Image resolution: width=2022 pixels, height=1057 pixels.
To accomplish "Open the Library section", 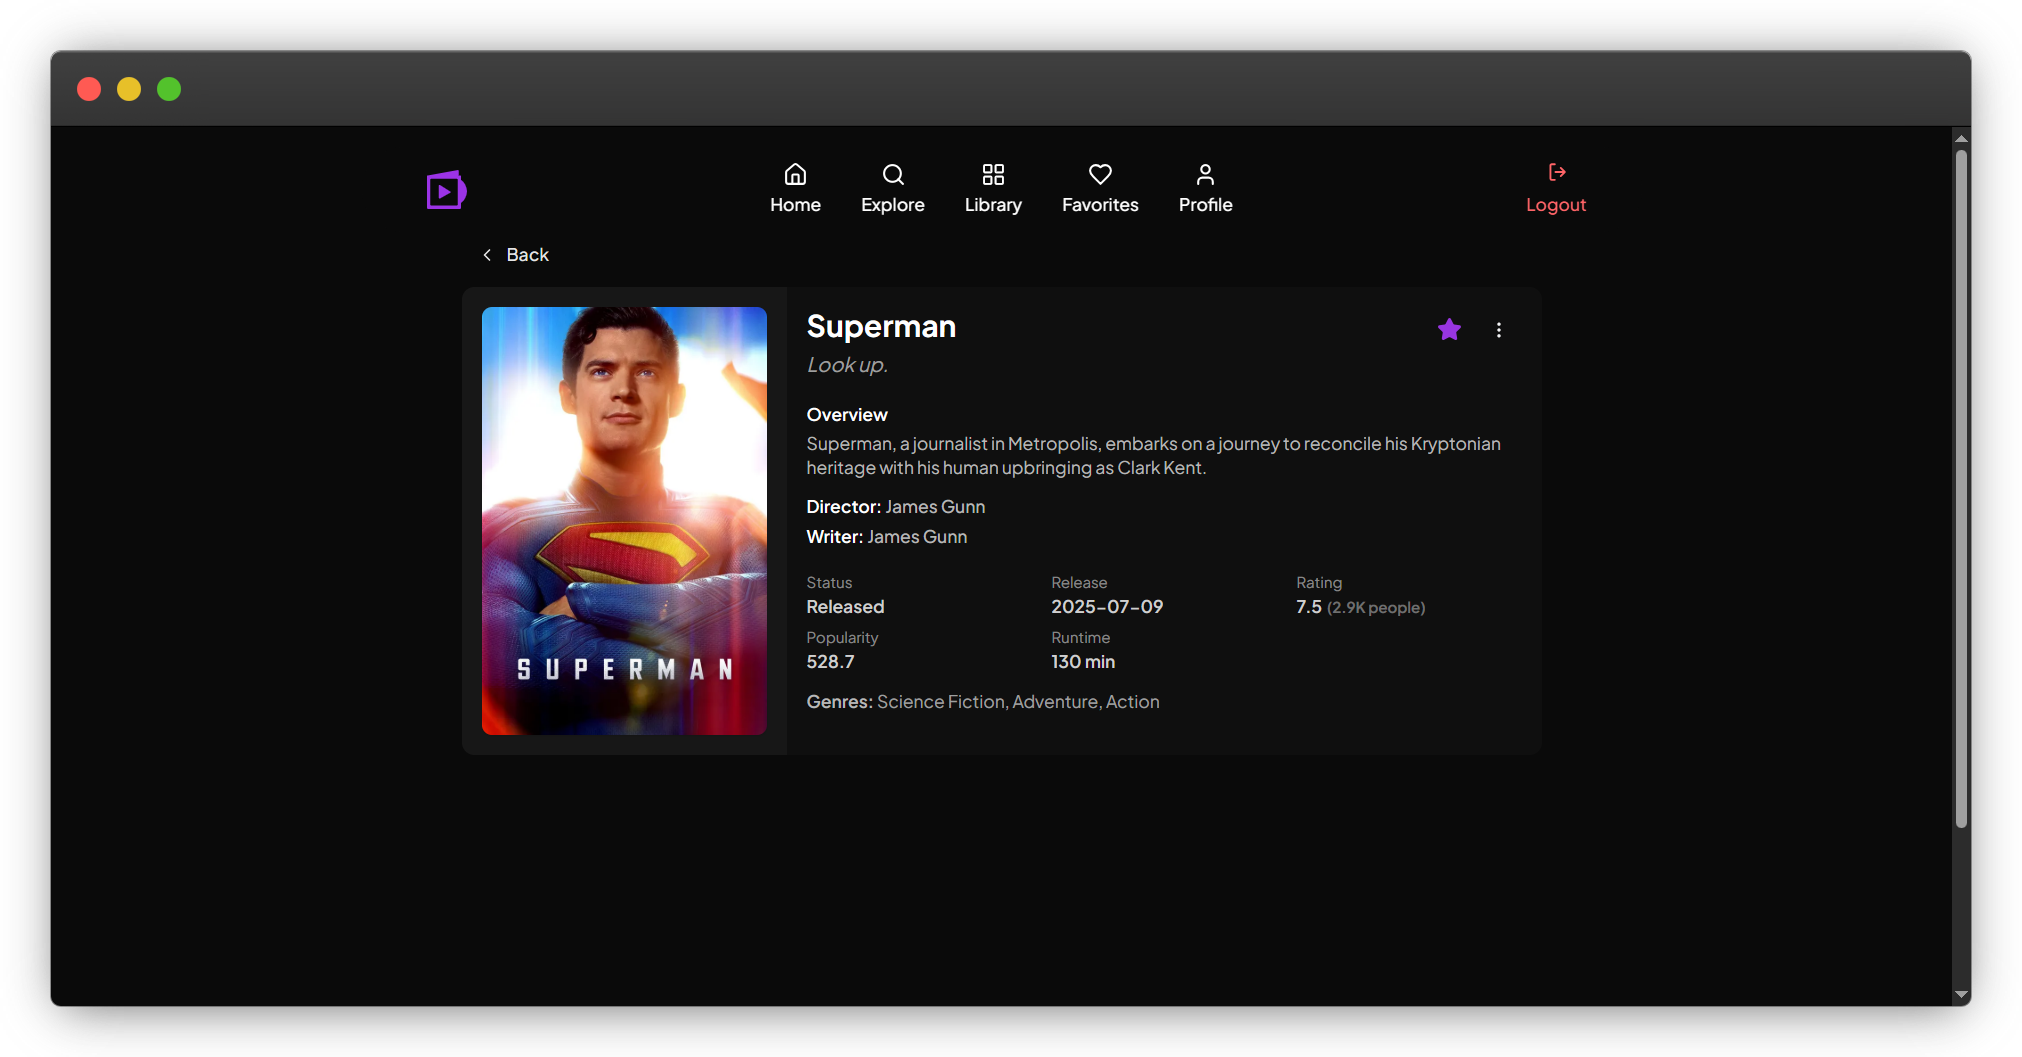I will coord(993,189).
